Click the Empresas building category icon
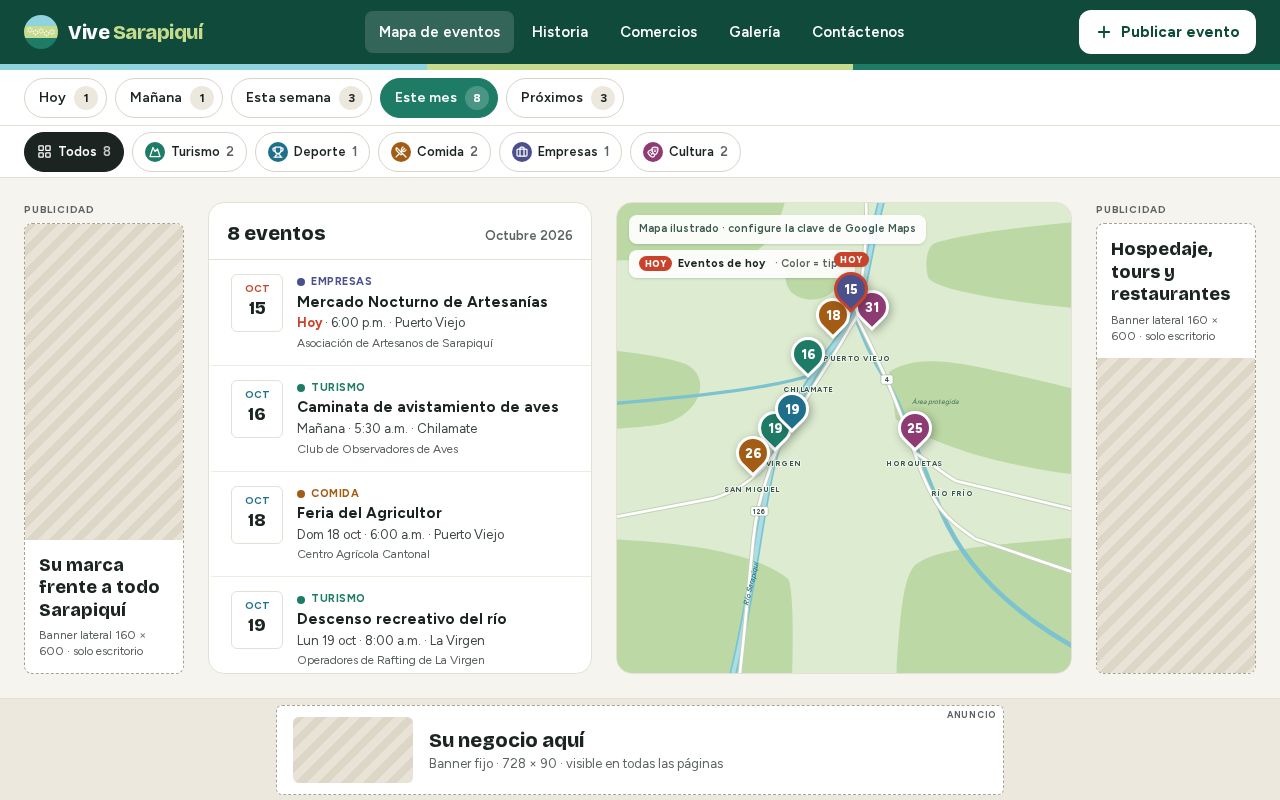This screenshot has width=1280, height=800. 522,152
